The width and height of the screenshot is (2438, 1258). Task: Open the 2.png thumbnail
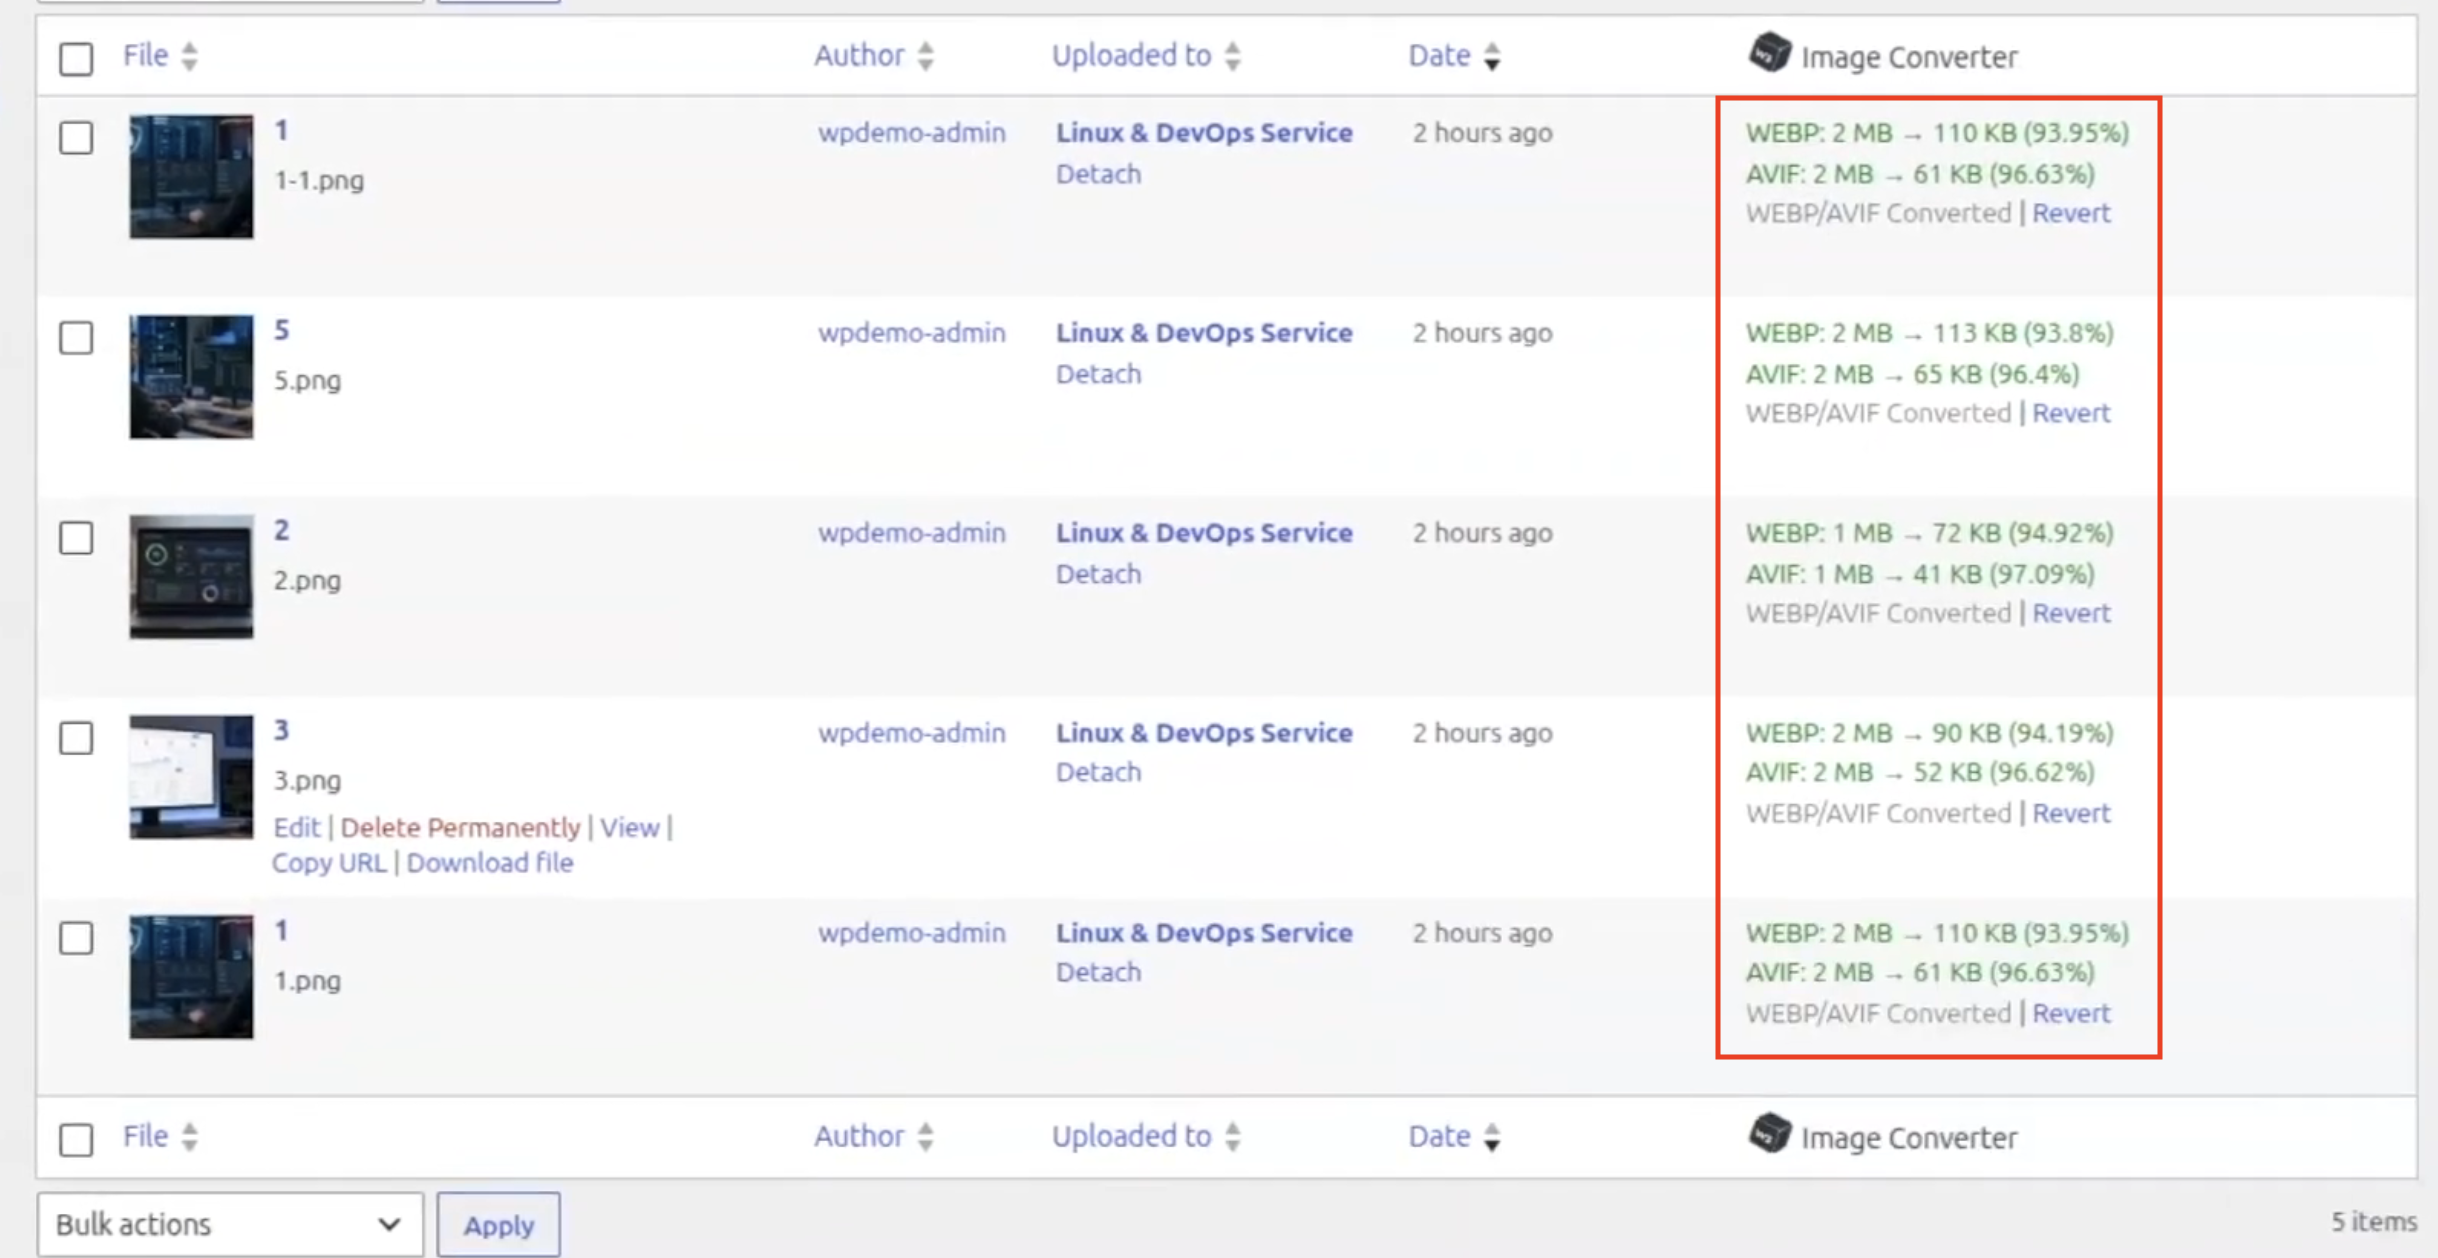[191, 576]
